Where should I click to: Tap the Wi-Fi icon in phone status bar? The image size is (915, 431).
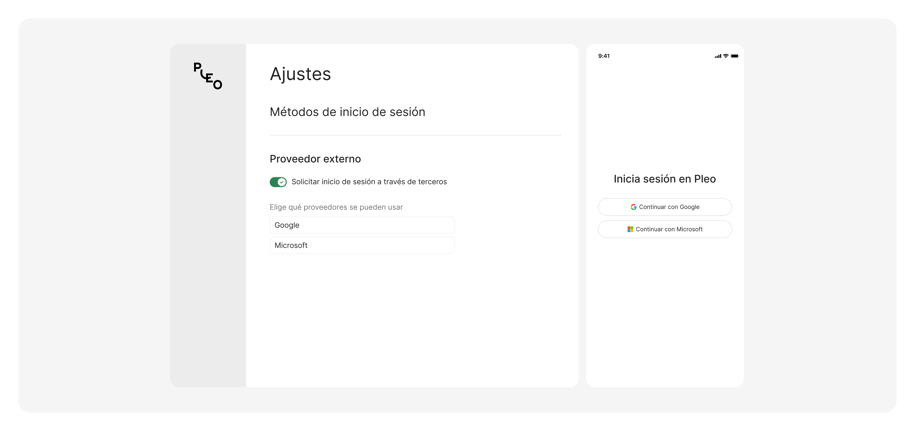(x=726, y=56)
